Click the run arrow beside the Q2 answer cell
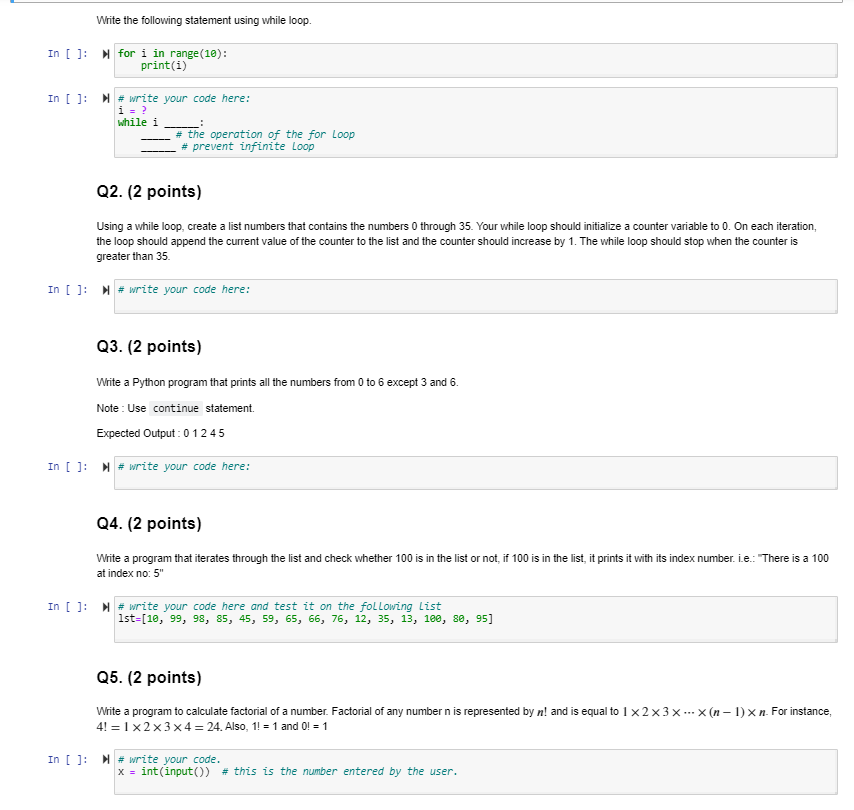The height and width of the screenshot is (810, 854). pos(105,290)
